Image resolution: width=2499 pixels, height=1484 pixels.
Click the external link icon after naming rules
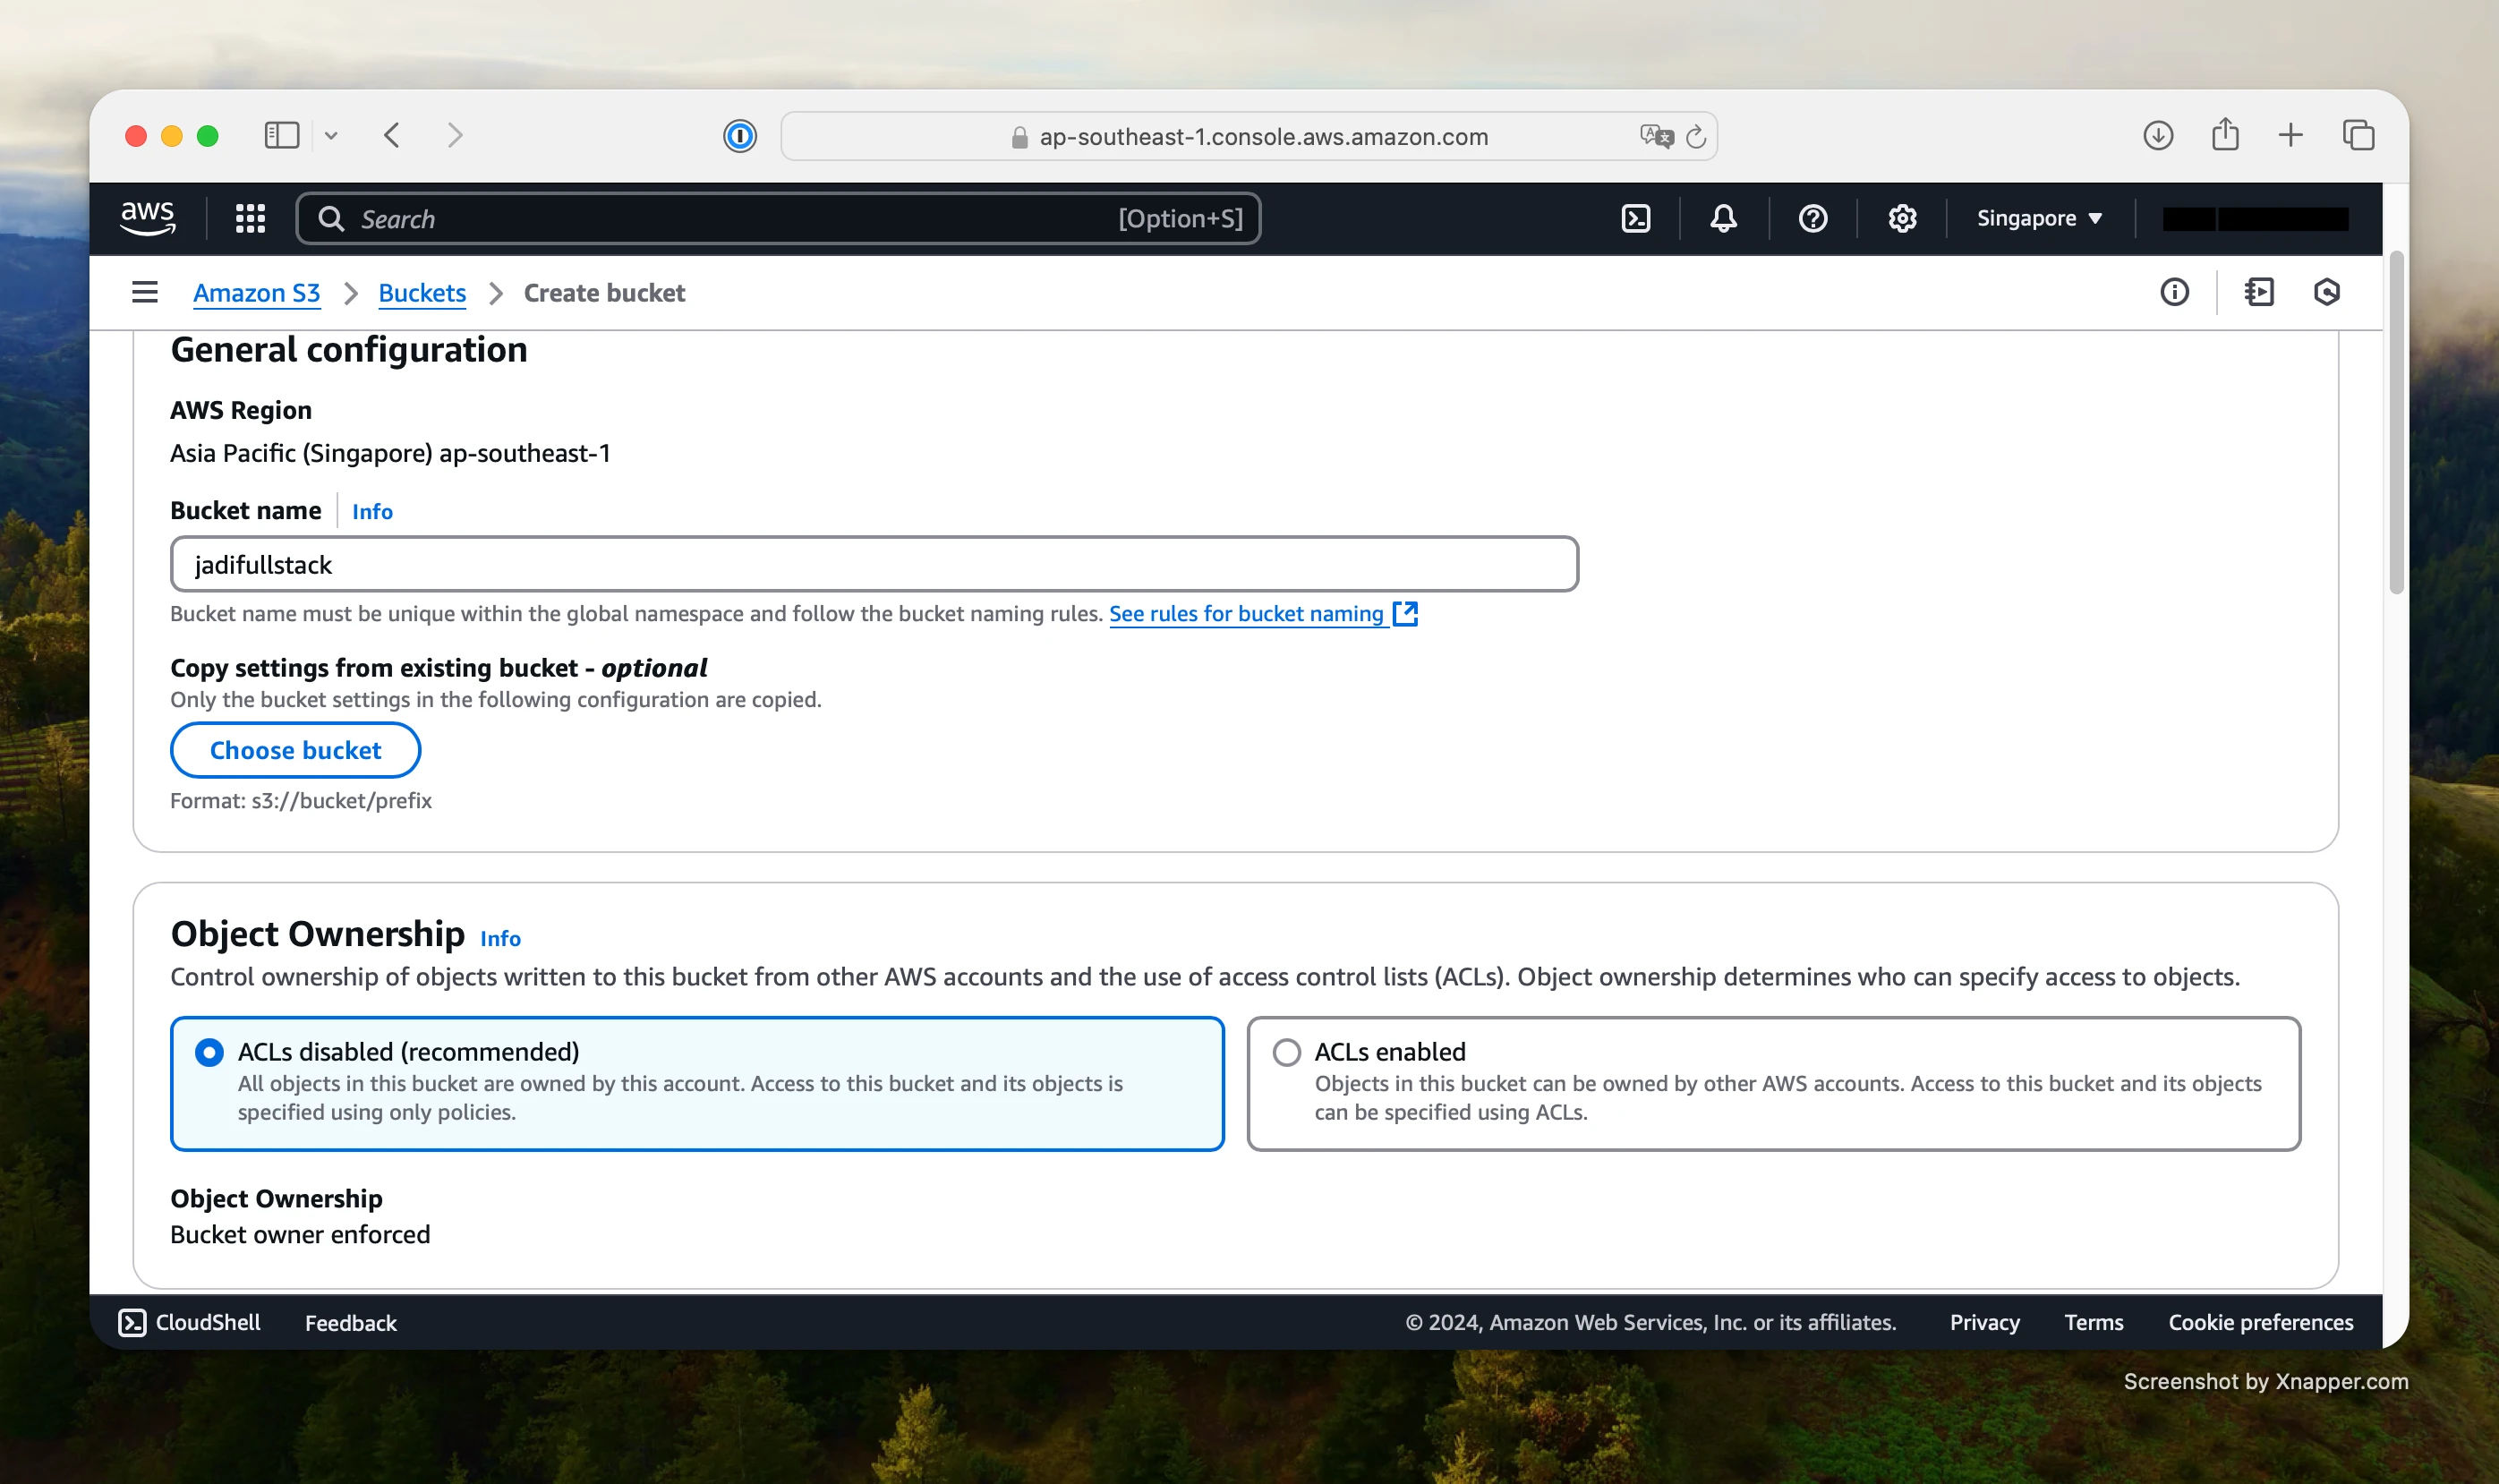(x=1405, y=613)
